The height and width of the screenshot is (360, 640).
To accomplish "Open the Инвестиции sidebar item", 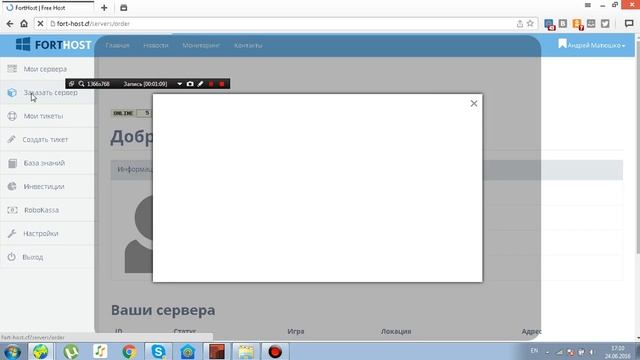I will coord(47,187).
